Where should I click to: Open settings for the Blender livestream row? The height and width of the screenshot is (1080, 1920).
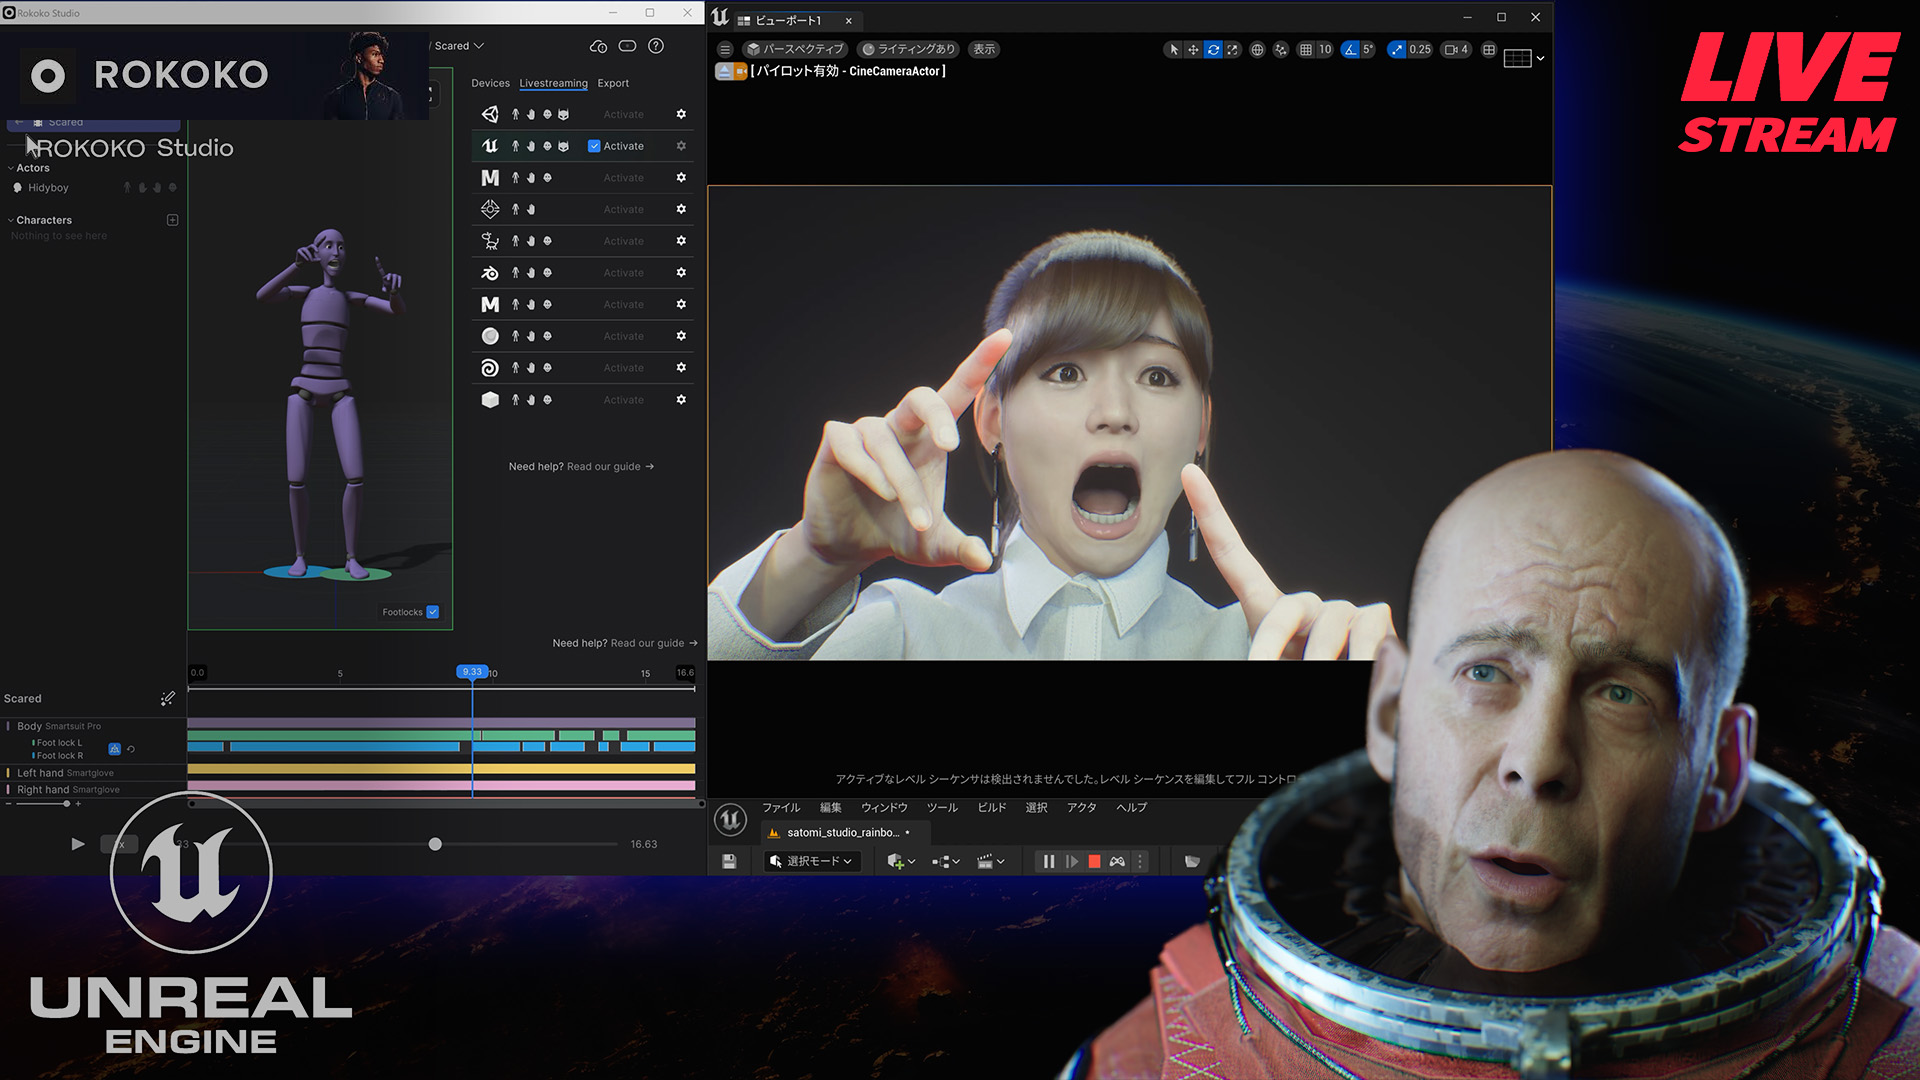(681, 273)
